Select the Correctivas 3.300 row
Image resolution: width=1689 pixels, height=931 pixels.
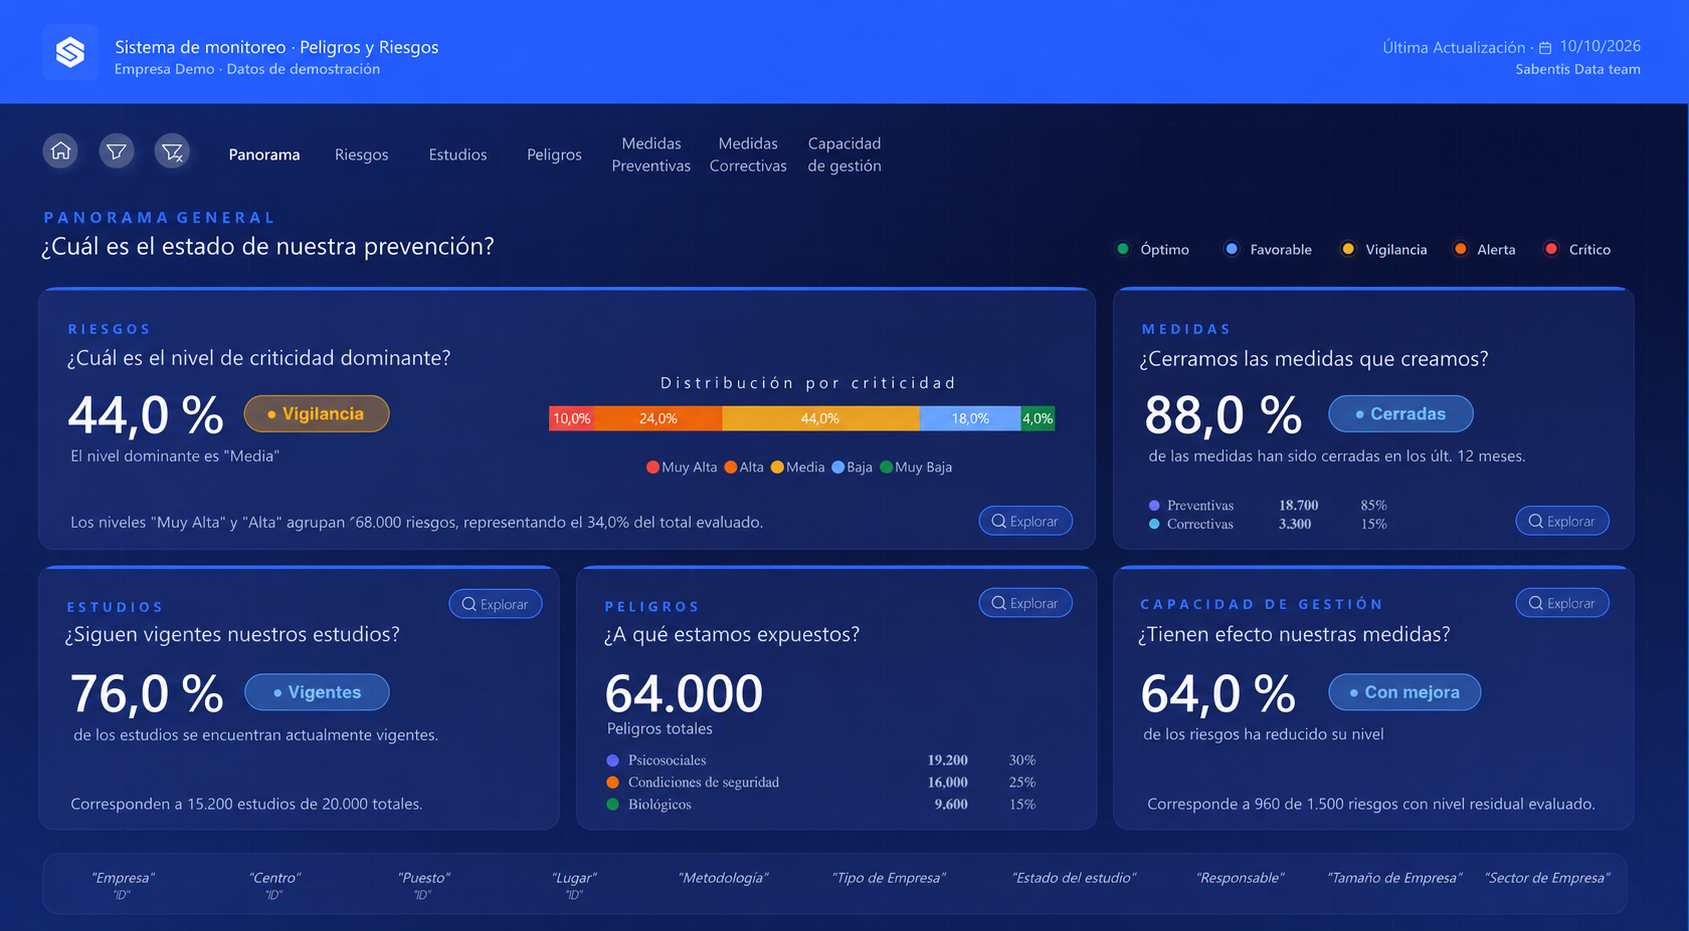[1268, 524]
